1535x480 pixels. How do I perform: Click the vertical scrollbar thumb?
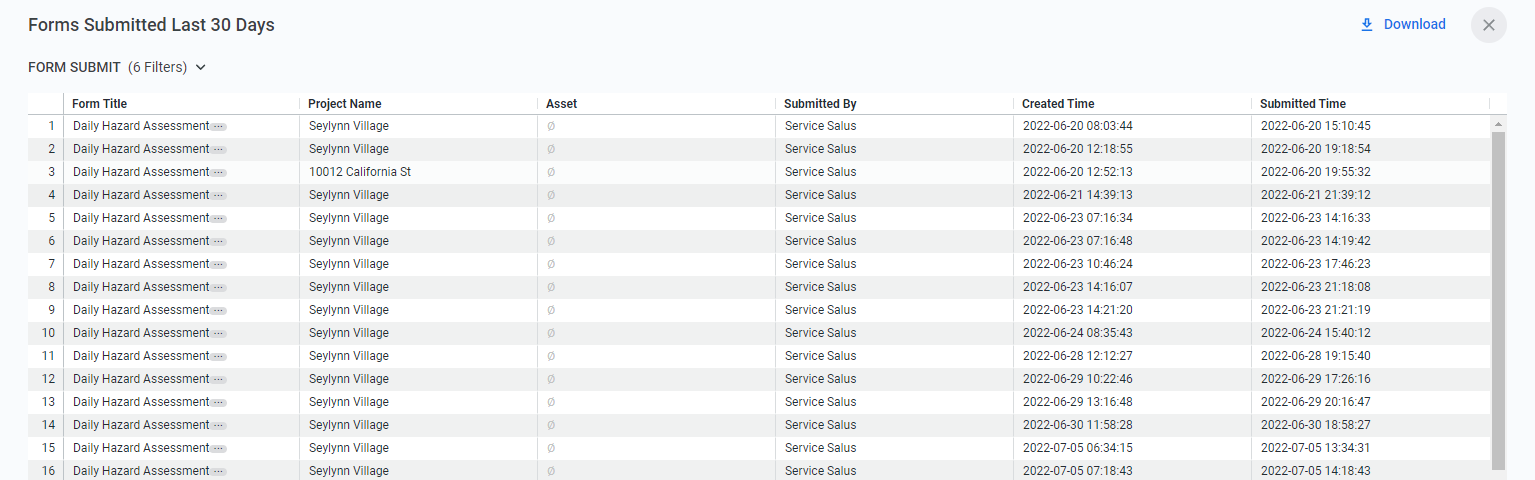[x=1498, y=300]
